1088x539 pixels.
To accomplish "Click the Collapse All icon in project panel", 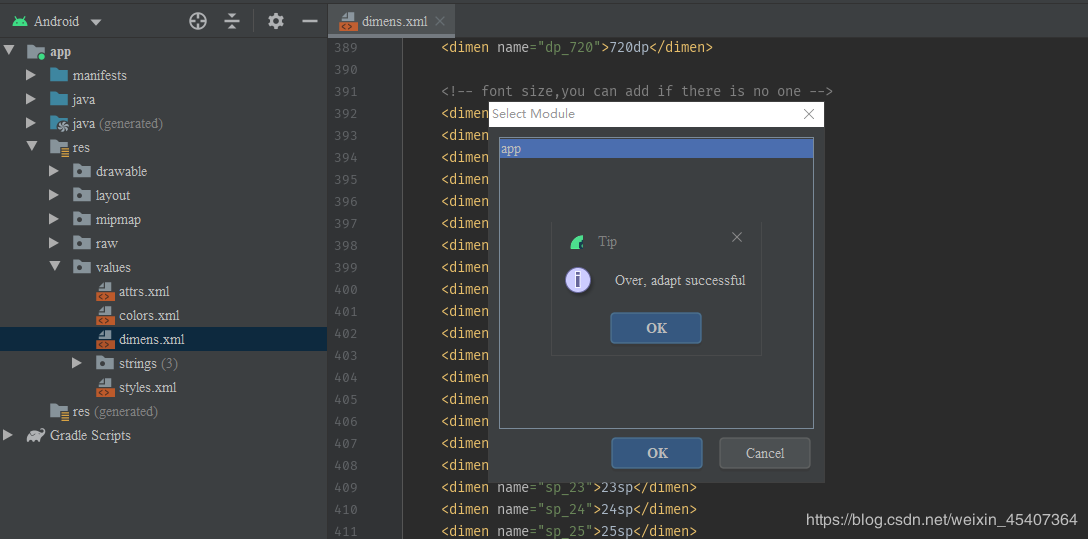I will click(232, 21).
